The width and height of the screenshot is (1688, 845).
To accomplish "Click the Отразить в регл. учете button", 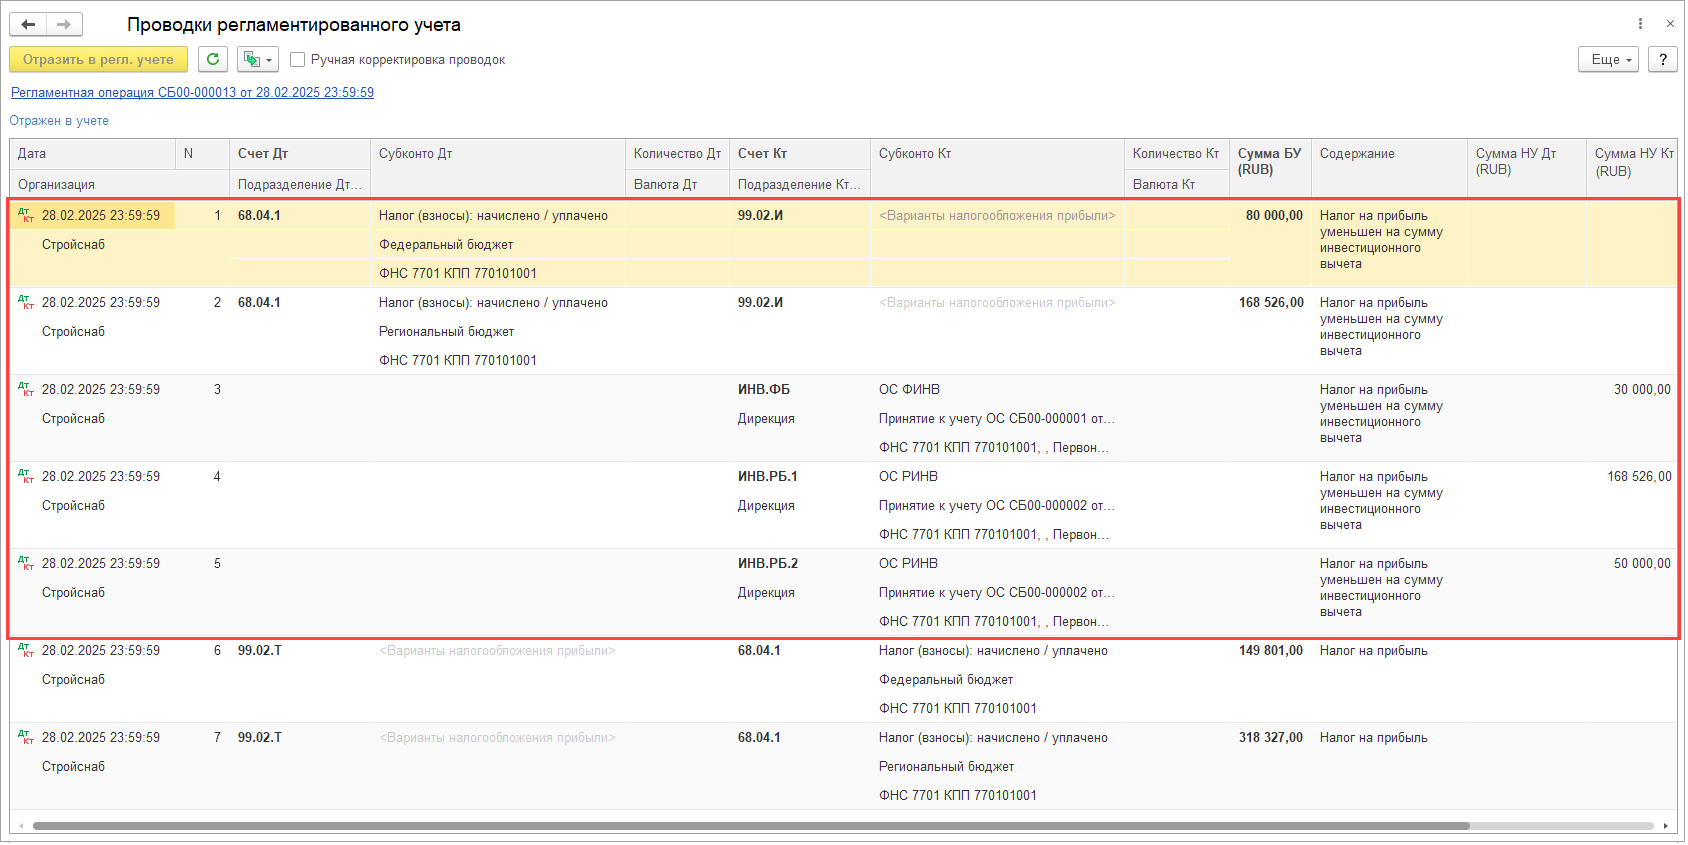I will point(98,60).
